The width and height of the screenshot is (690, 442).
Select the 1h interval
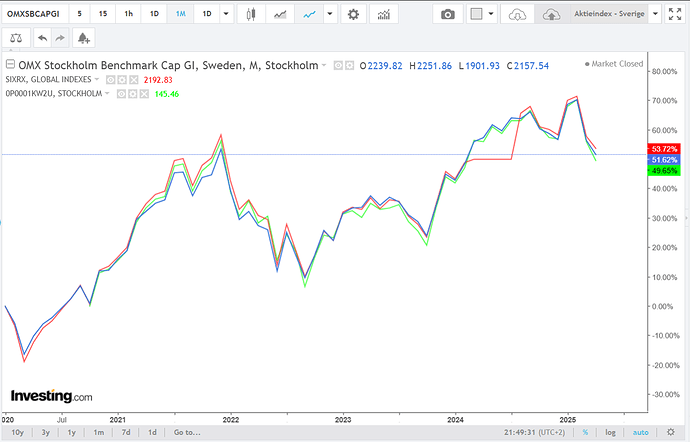pos(127,14)
